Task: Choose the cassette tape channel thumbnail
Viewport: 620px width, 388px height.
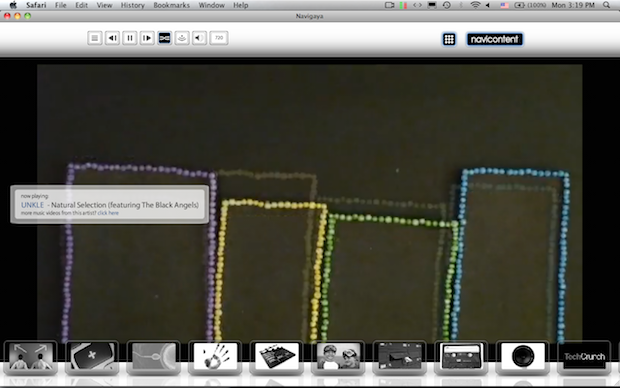Action: pos(461,357)
